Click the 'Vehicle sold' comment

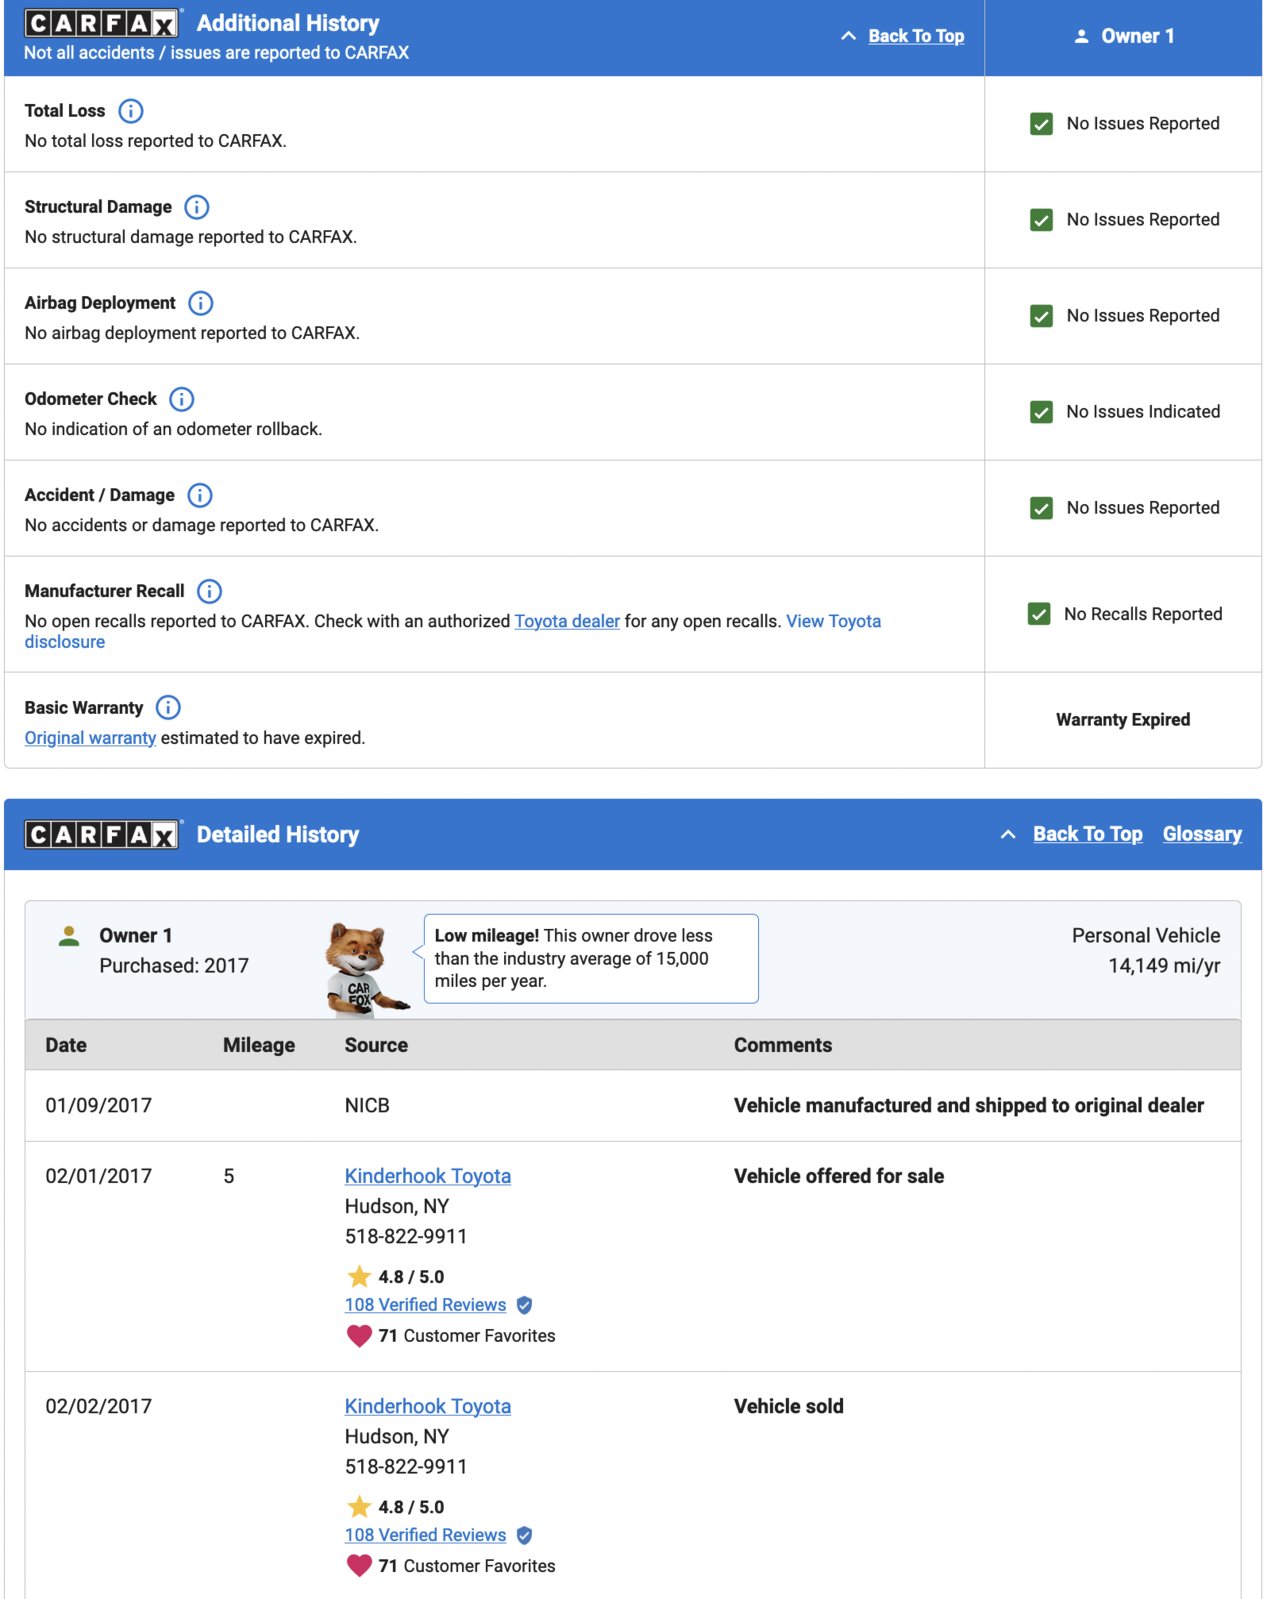coord(789,1406)
